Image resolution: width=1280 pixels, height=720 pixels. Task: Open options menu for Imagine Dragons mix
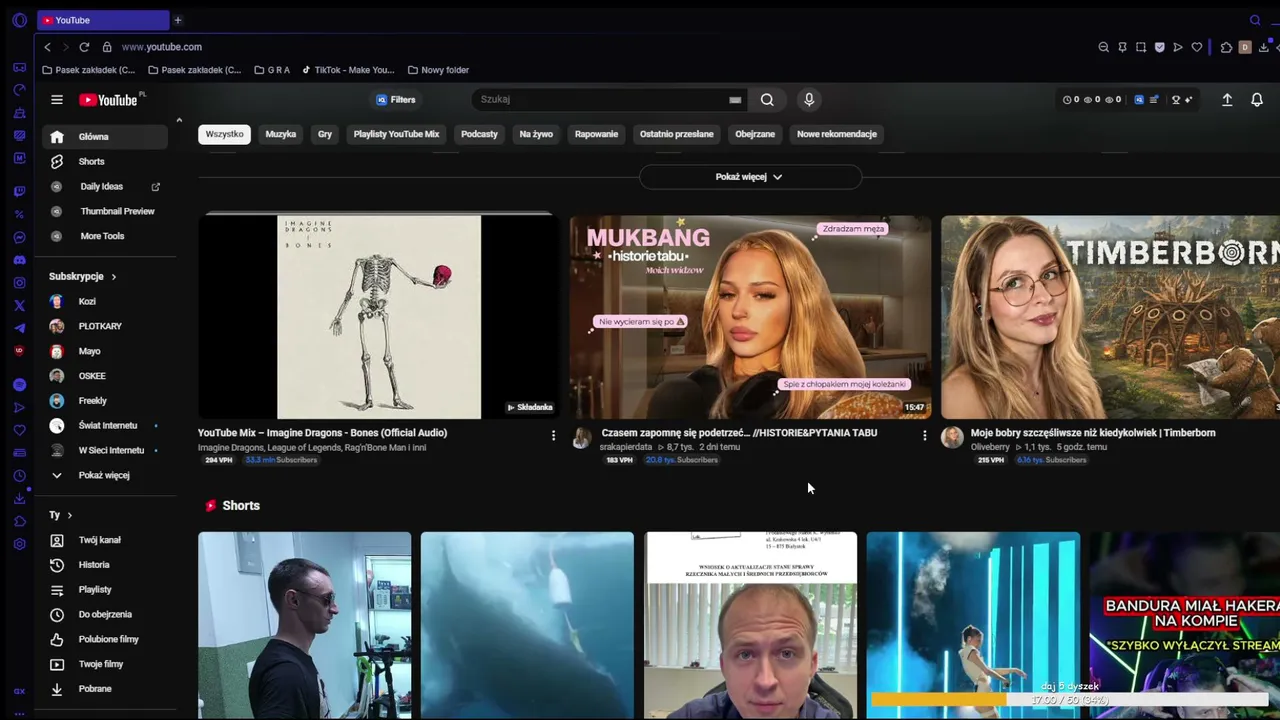coord(553,435)
